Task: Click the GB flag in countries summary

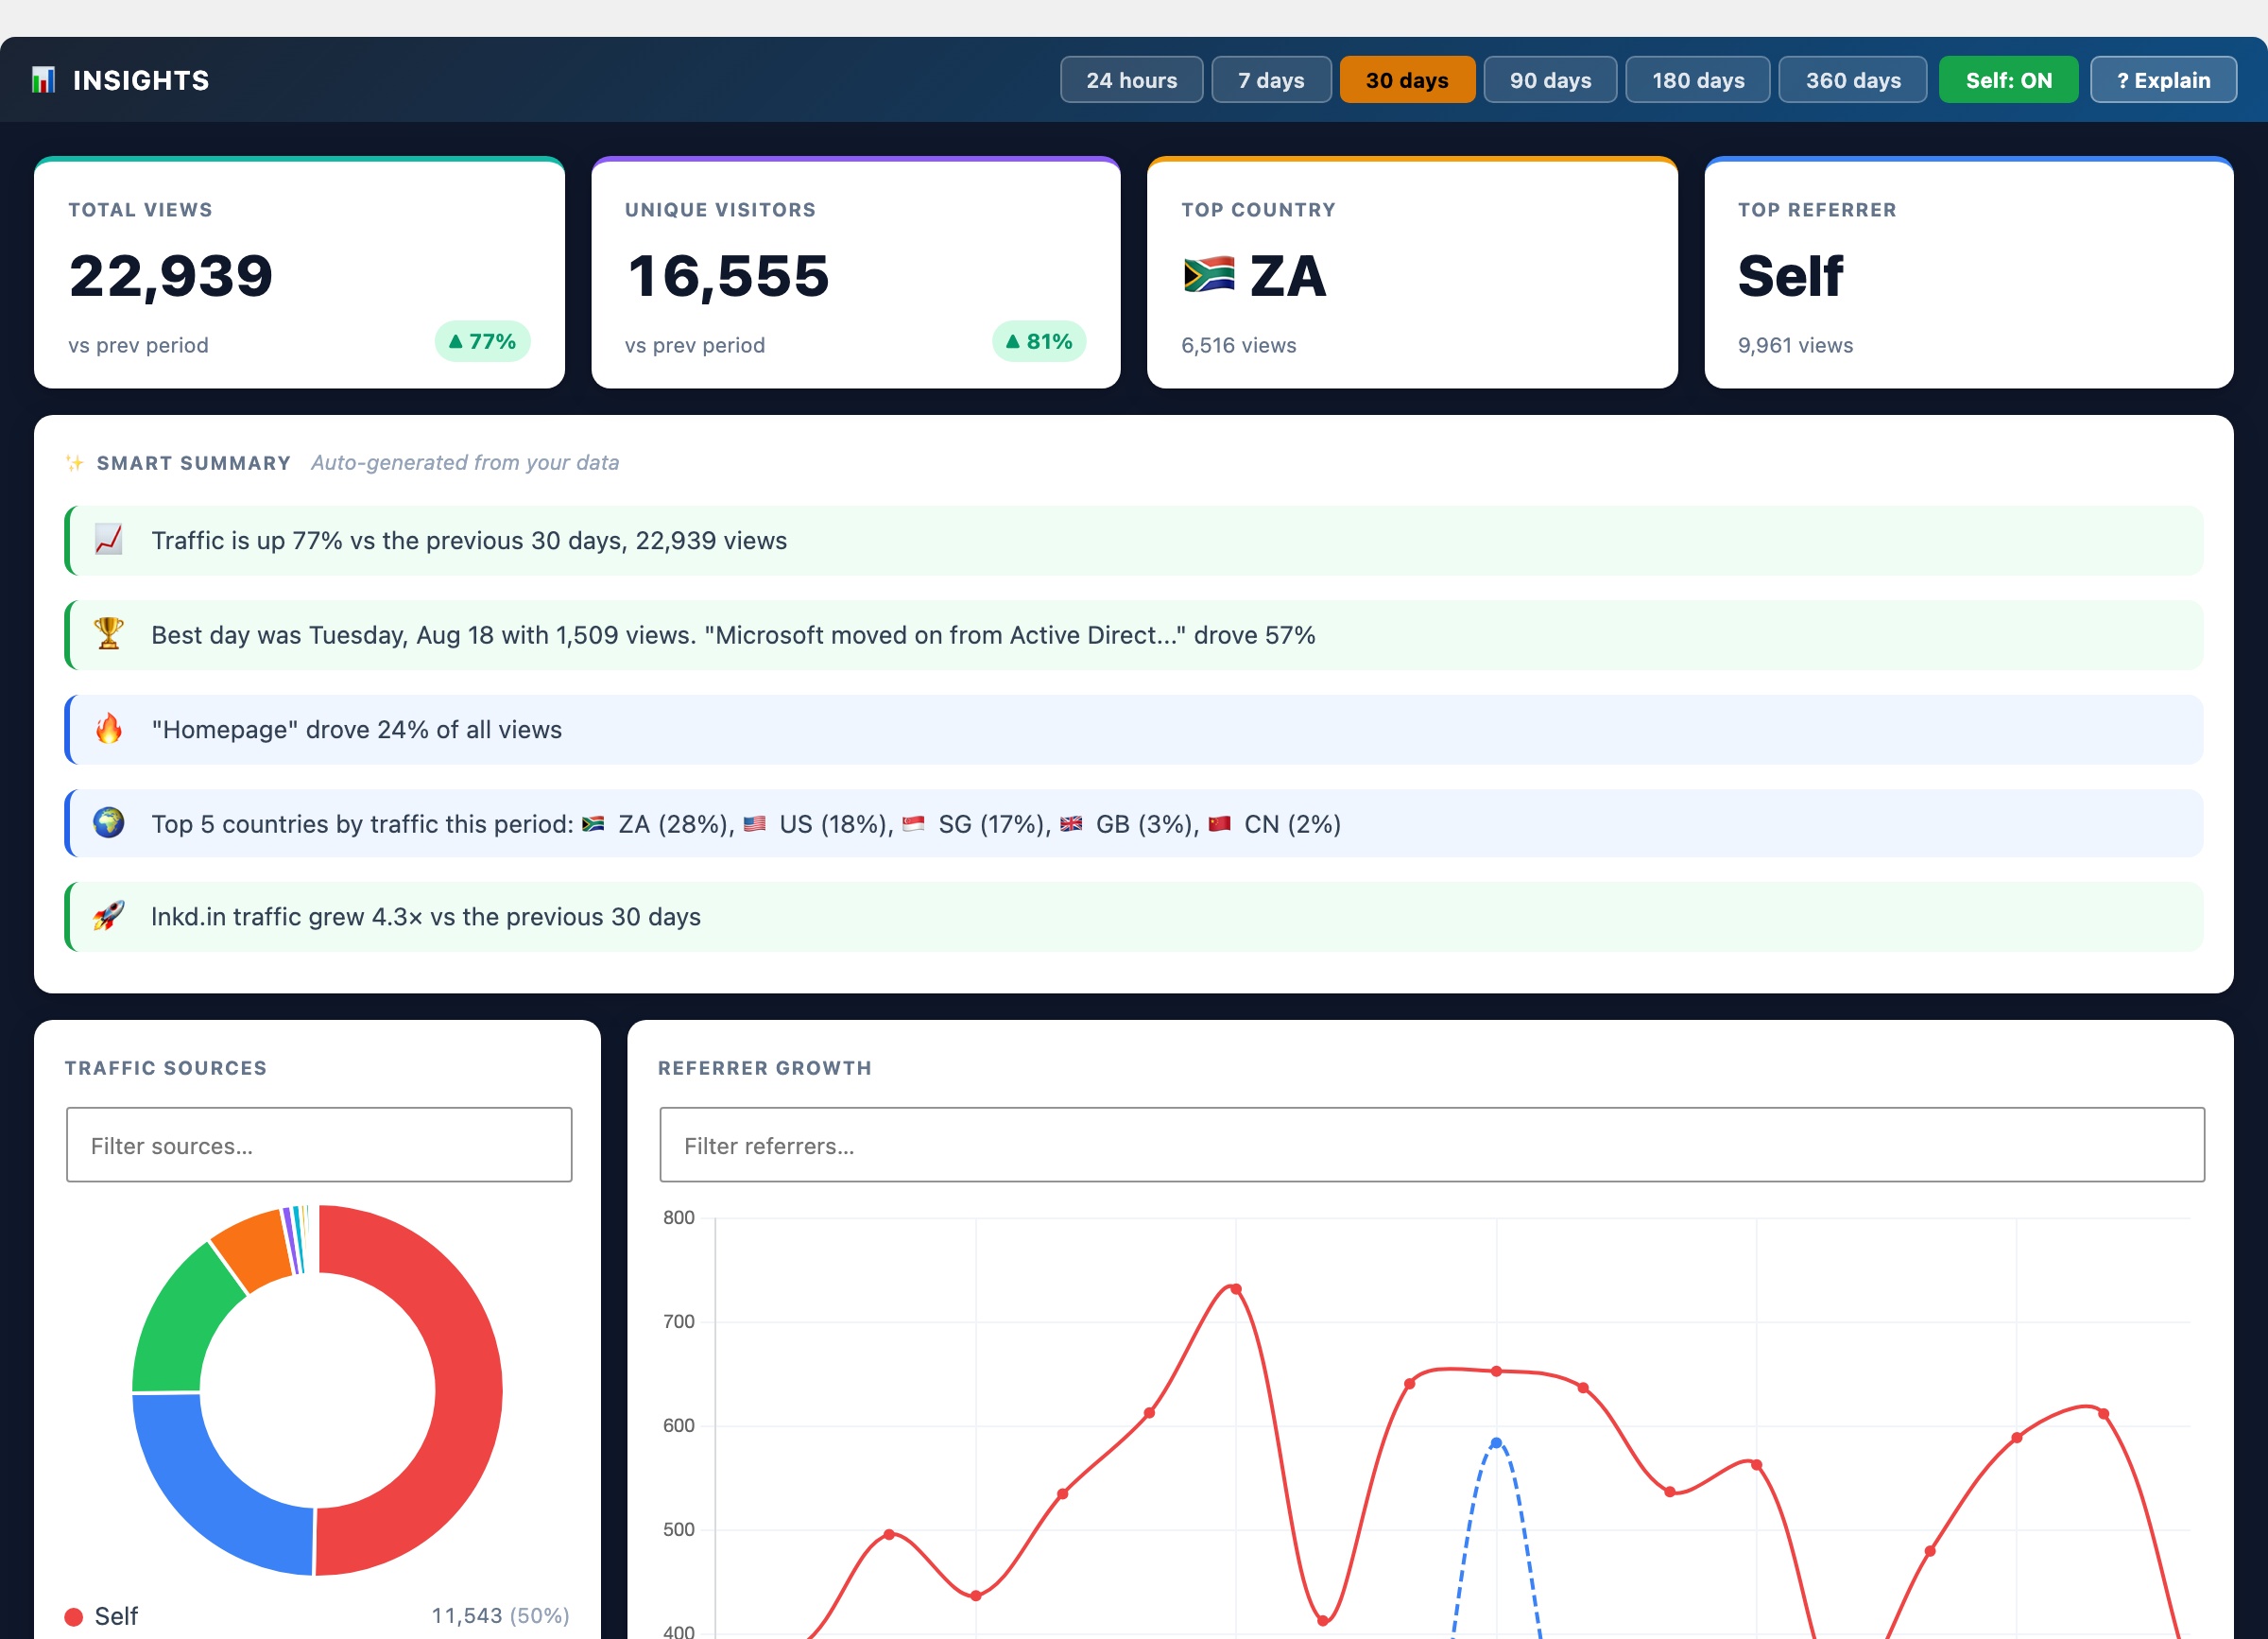Action: (x=1071, y=824)
